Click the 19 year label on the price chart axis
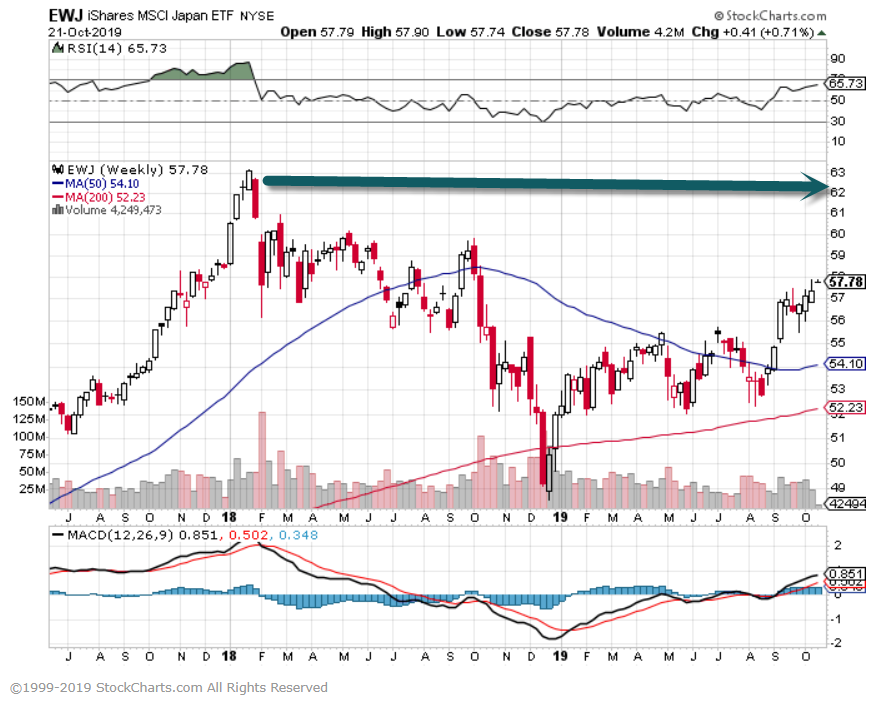893x707 pixels. tap(560, 517)
